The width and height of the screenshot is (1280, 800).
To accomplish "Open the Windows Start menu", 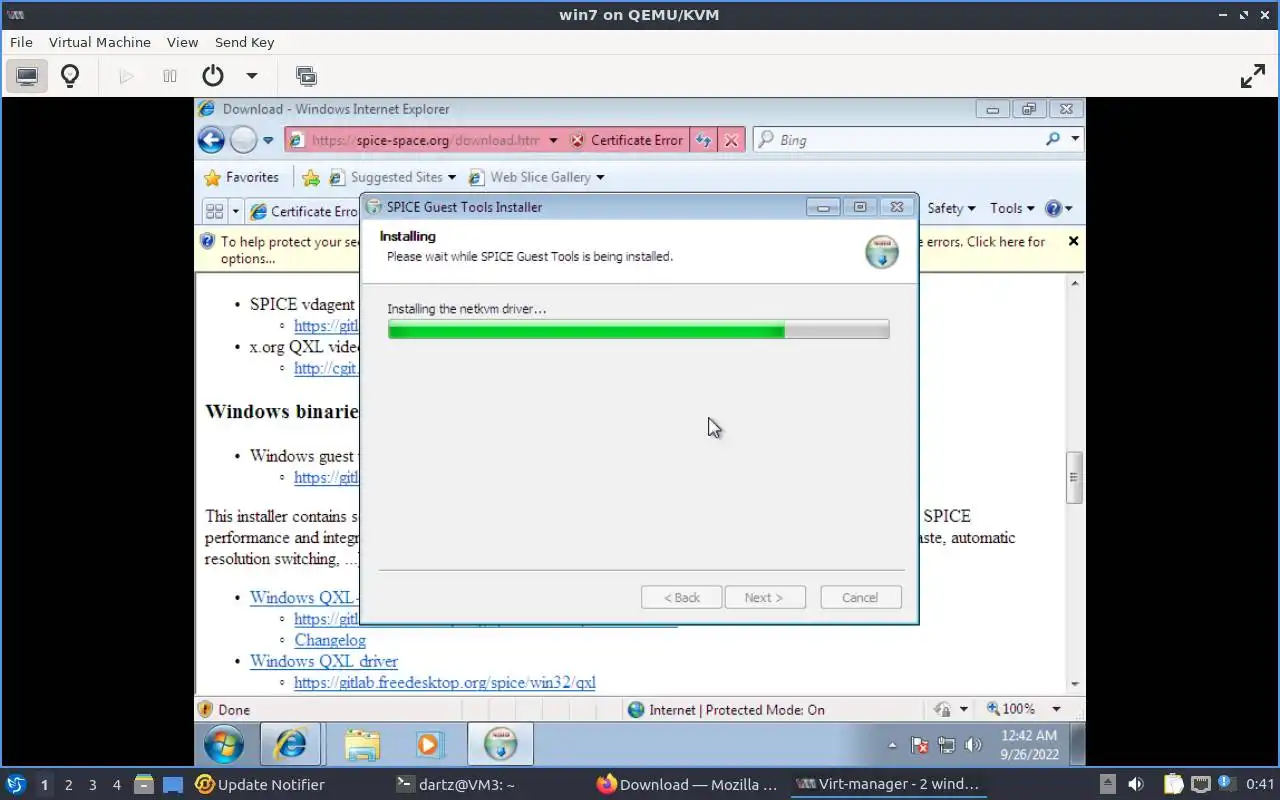I will [223, 745].
